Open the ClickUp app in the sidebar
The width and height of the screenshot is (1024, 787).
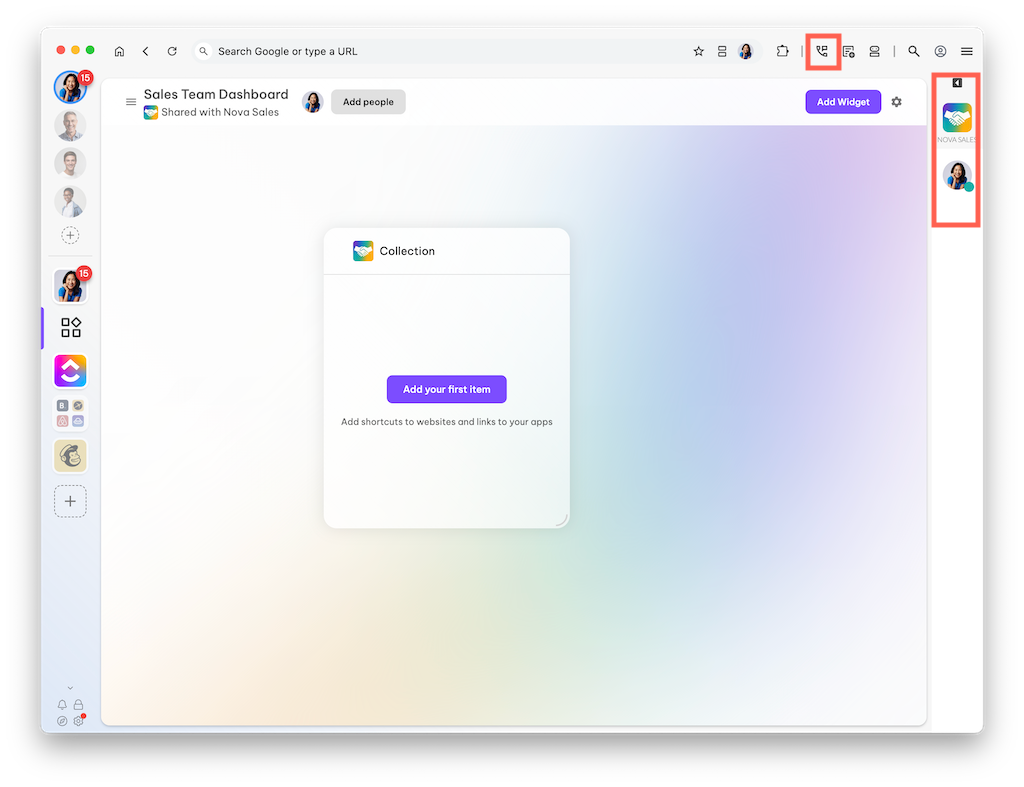click(71, 371)
